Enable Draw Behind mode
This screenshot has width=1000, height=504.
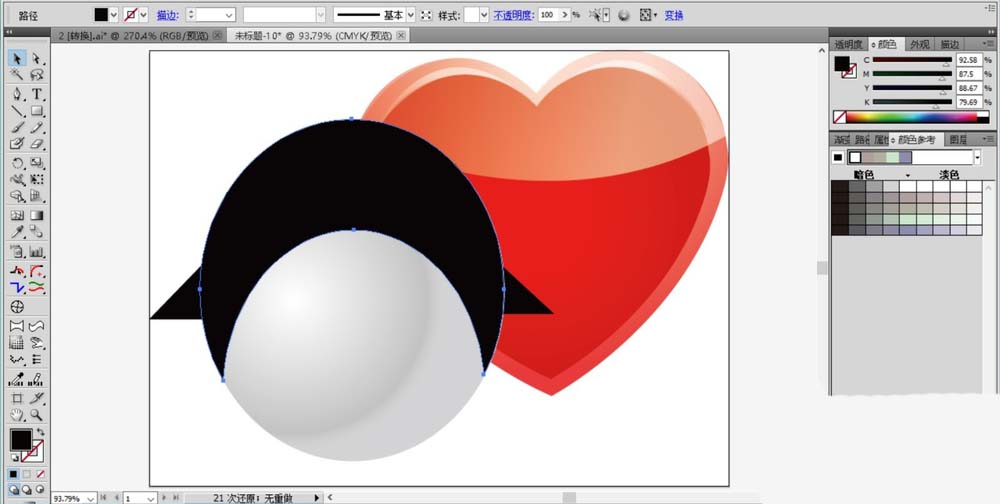(27, 490)
